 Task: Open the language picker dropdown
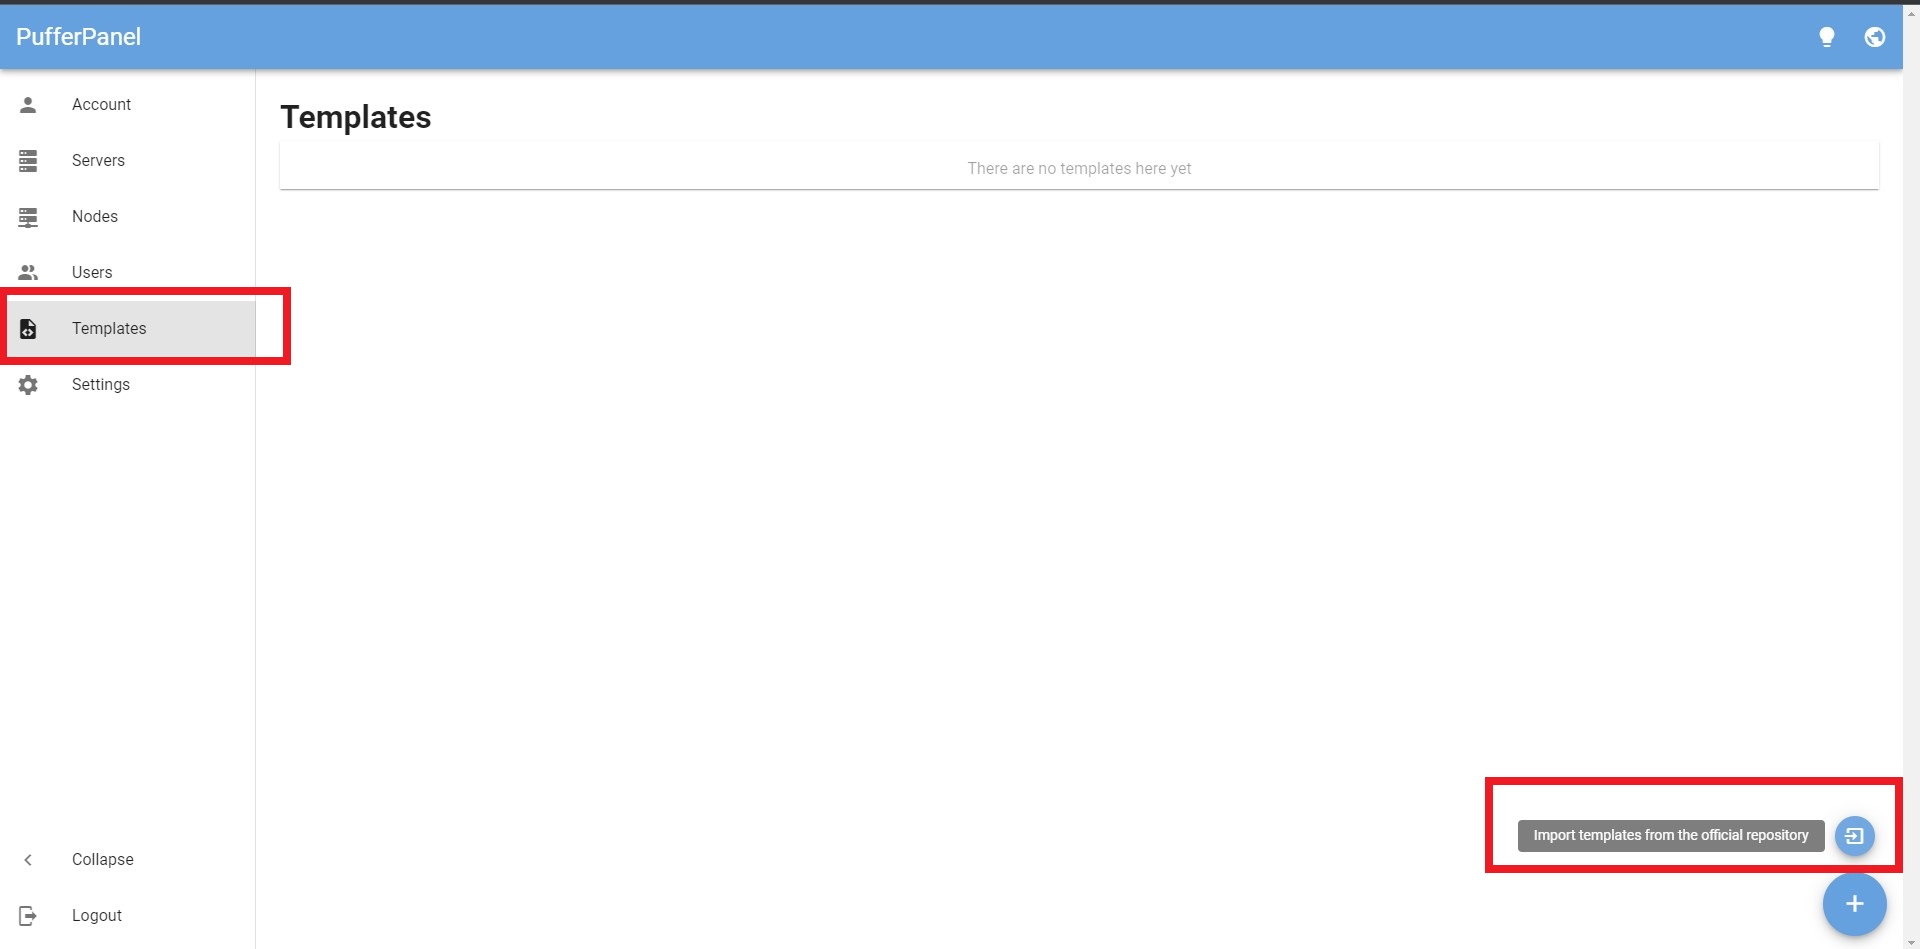pos(1875,37)
